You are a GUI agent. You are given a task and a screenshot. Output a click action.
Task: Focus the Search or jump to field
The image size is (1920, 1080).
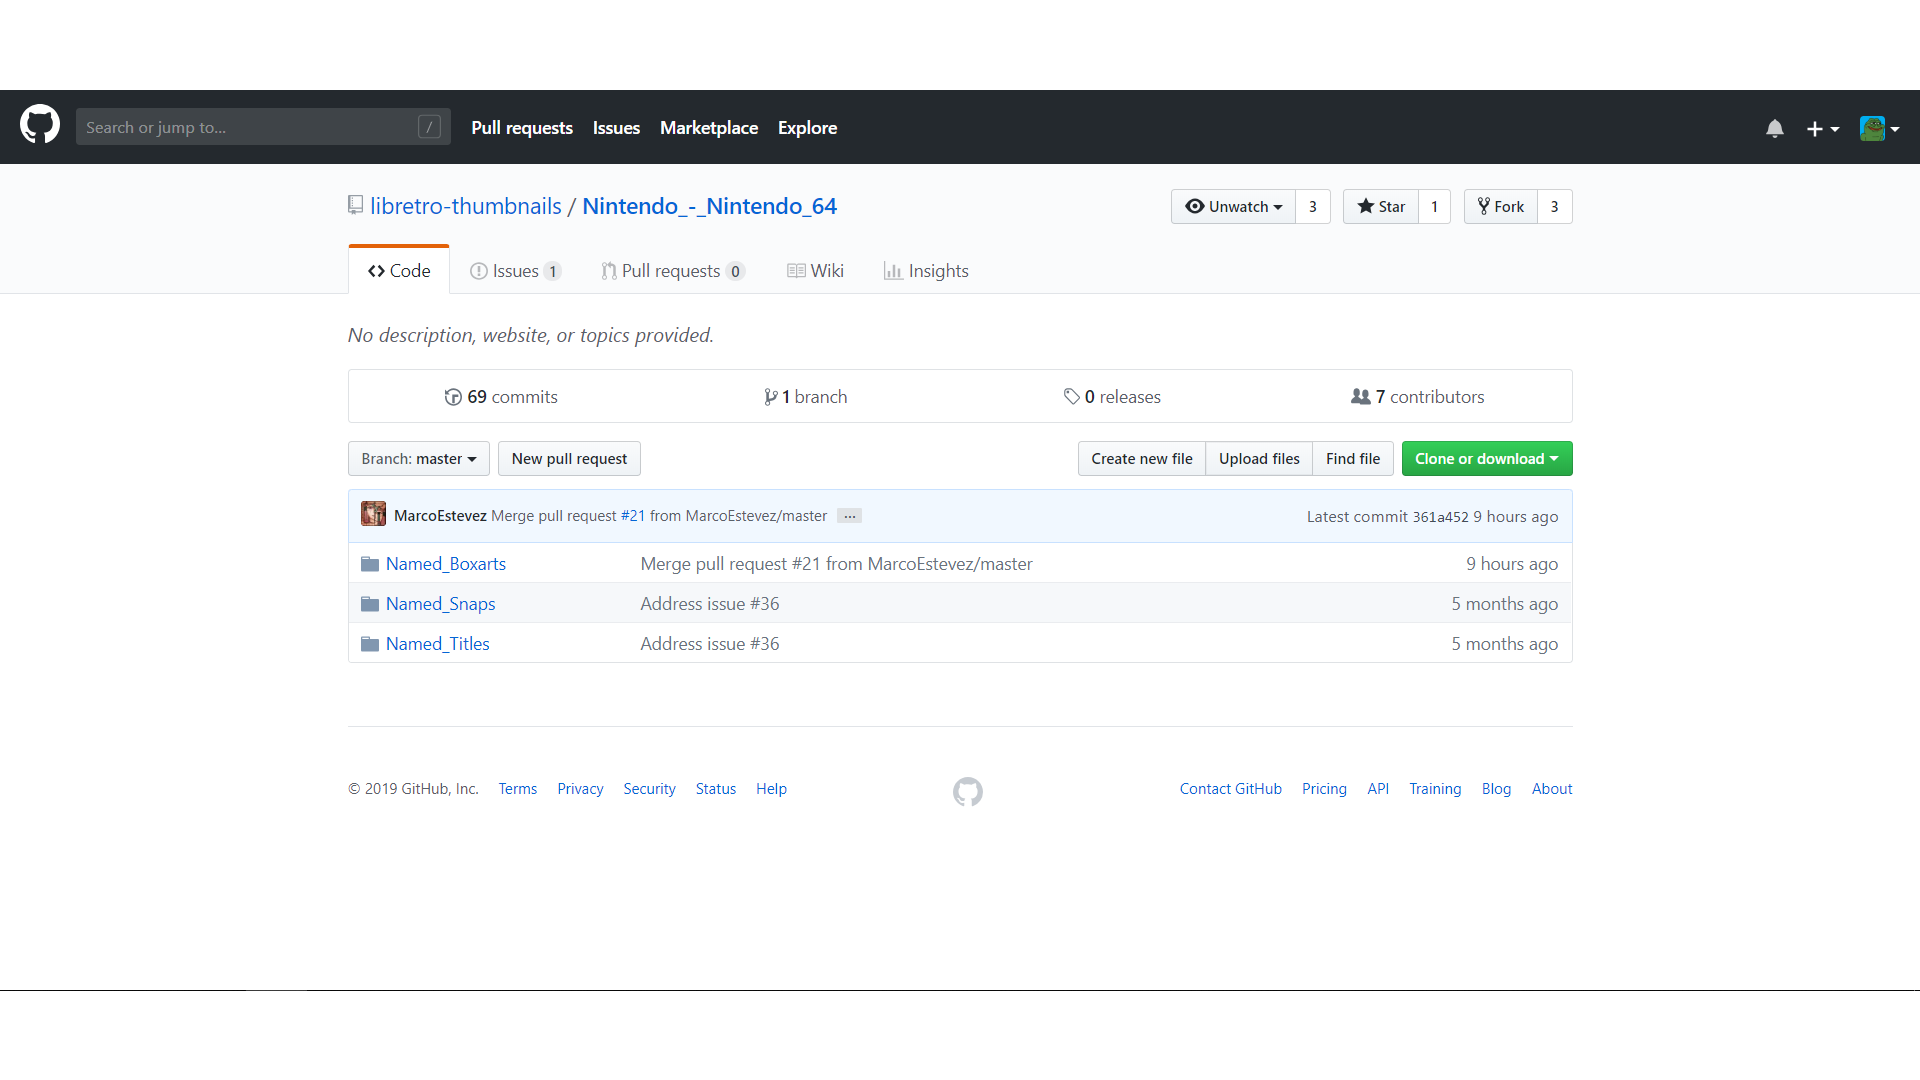250,127
